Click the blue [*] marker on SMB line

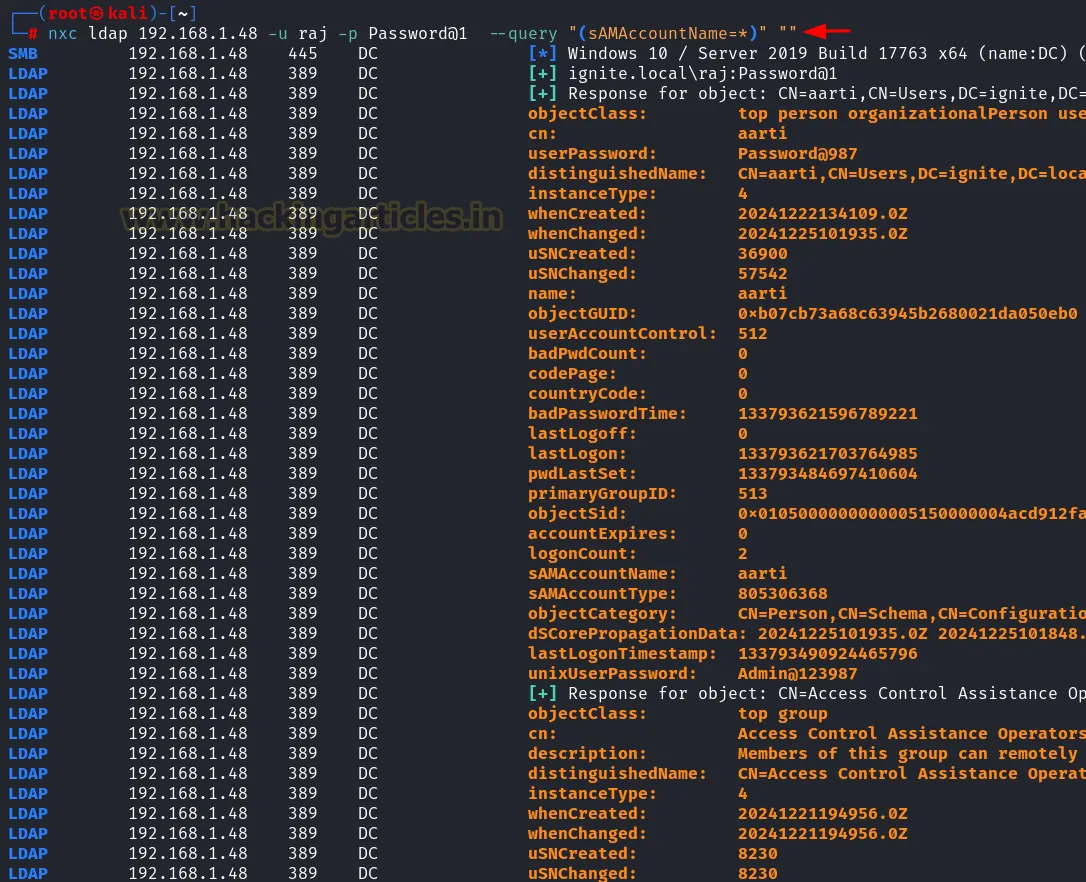pyautogui.click(x=542, y=53)
